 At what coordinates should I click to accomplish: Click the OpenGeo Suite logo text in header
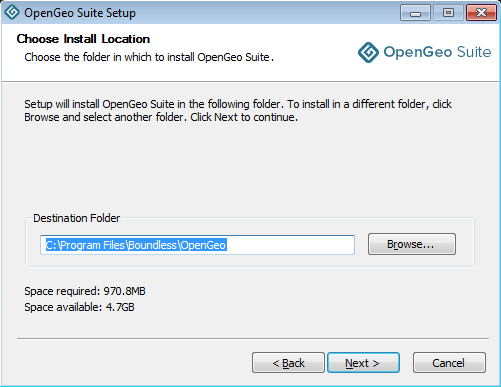tap(437, 52)
